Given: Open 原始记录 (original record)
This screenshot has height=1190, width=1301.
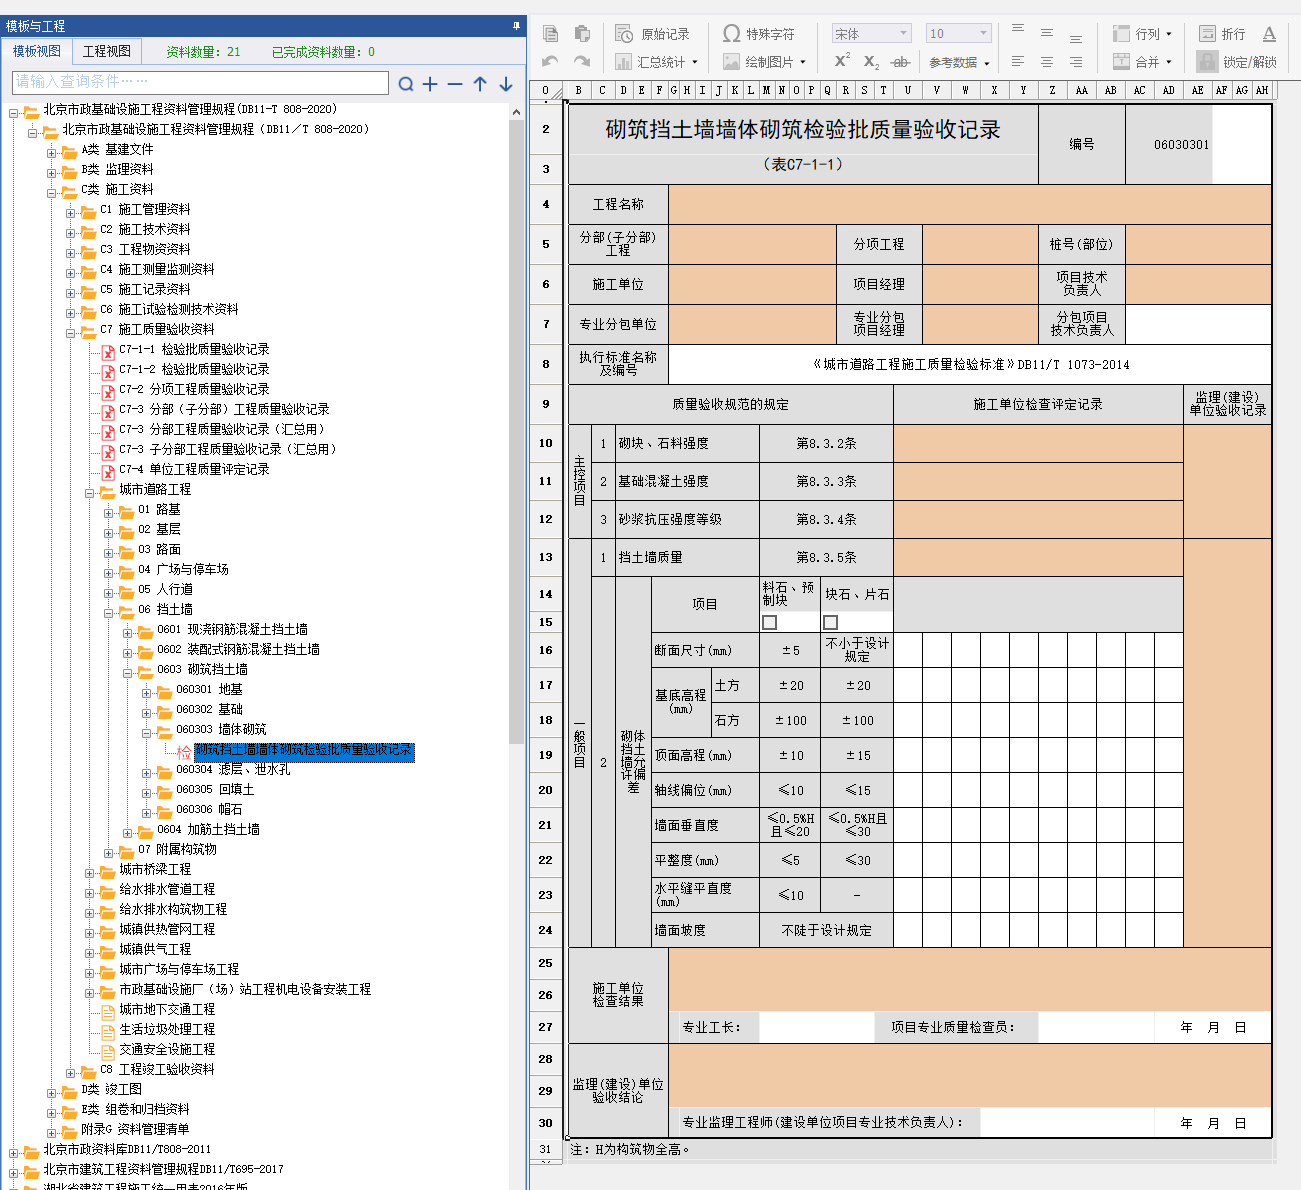Looking at the screenshot, I should tap(652, 34).
